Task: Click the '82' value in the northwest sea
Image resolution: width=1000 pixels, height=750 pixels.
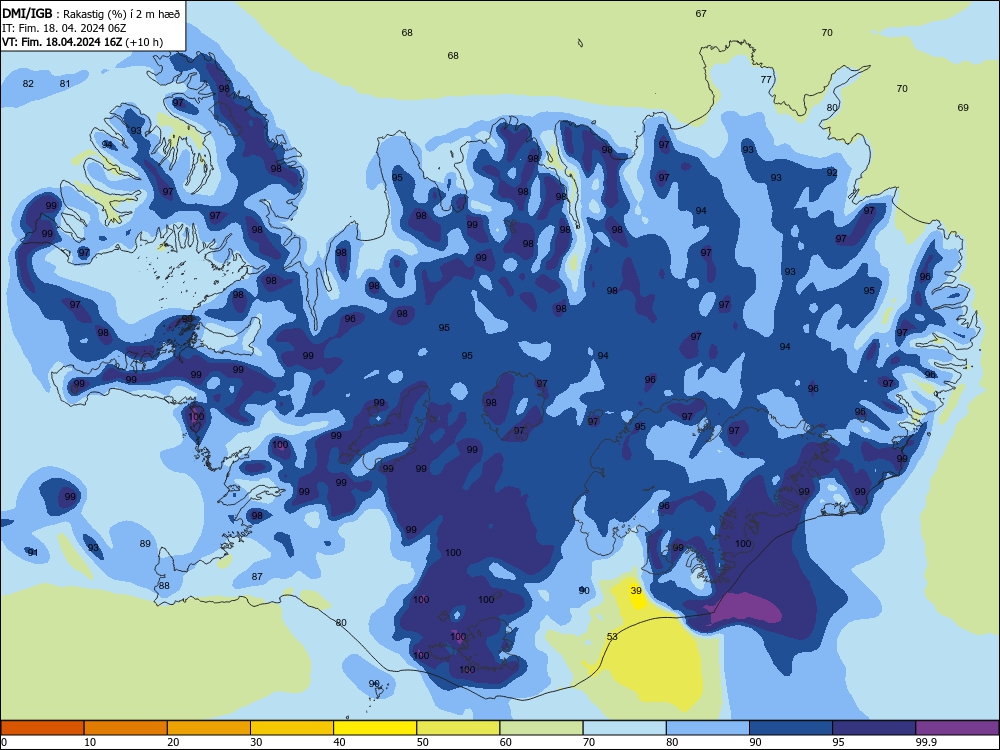Action: (28, 84)
